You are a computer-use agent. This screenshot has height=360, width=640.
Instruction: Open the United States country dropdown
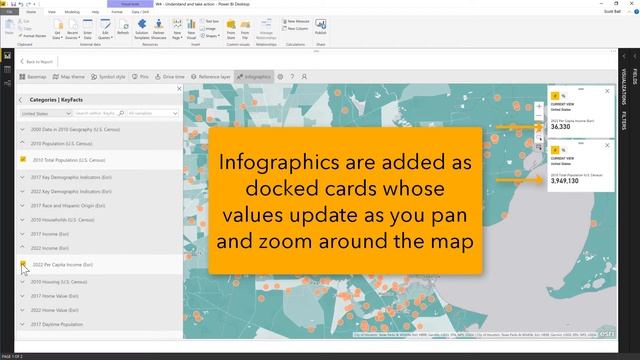click(x=46, y=113)
